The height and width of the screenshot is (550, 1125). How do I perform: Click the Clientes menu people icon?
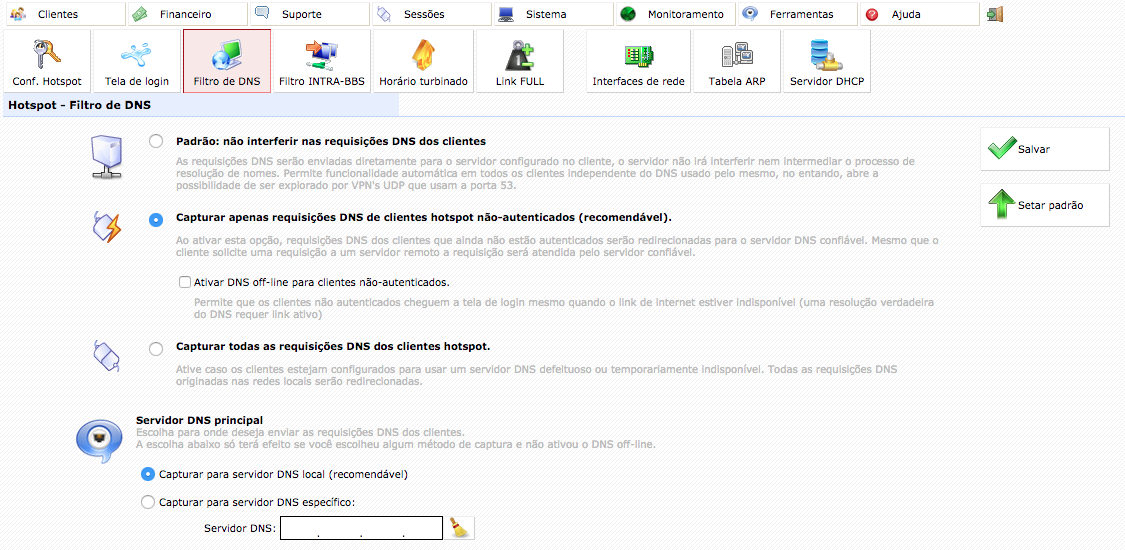pos(19,14)
